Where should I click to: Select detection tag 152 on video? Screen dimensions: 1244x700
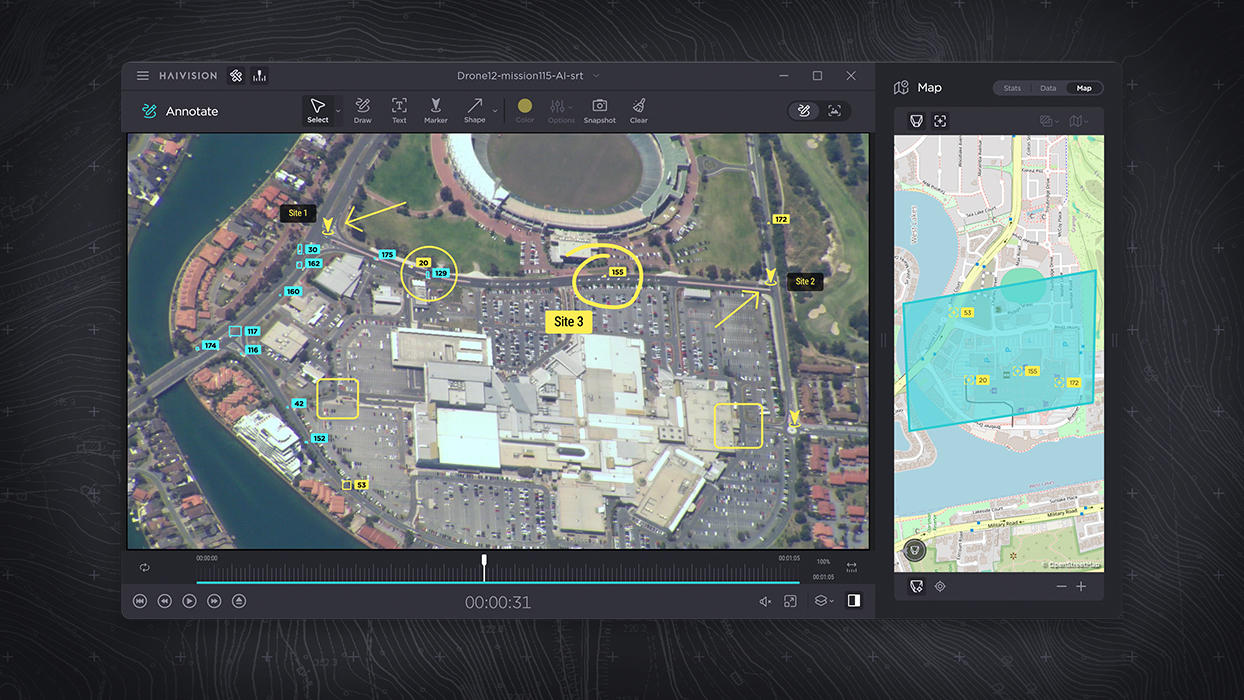pos(319,439)
